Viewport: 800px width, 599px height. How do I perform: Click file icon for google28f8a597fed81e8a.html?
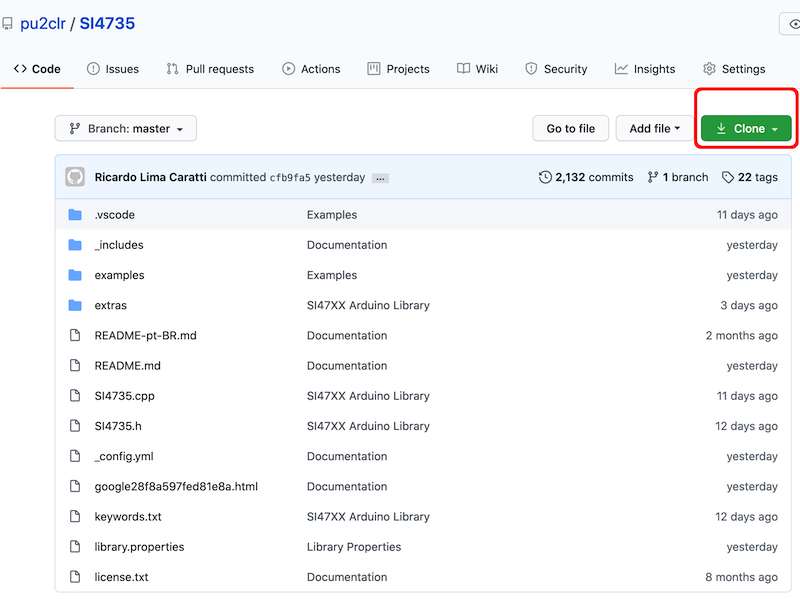point(75,486)
